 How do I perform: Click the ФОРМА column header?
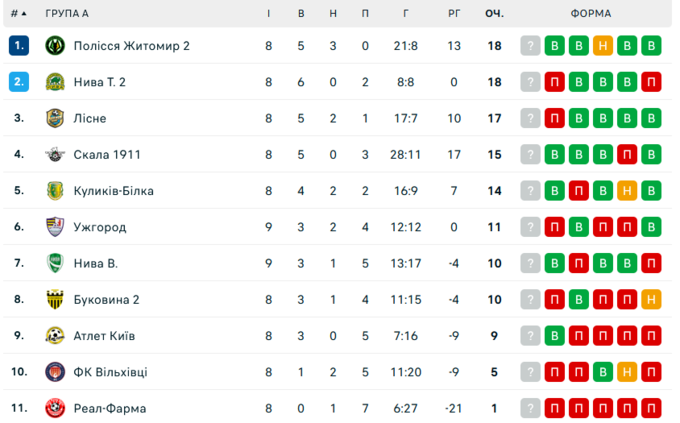point(591,14)
